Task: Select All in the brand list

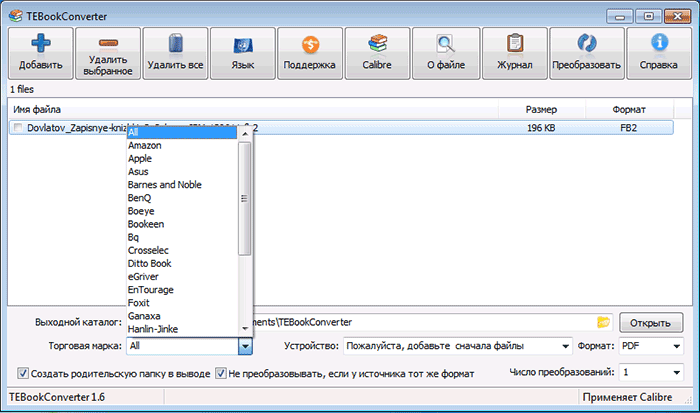Action: (x=182, y=132)
